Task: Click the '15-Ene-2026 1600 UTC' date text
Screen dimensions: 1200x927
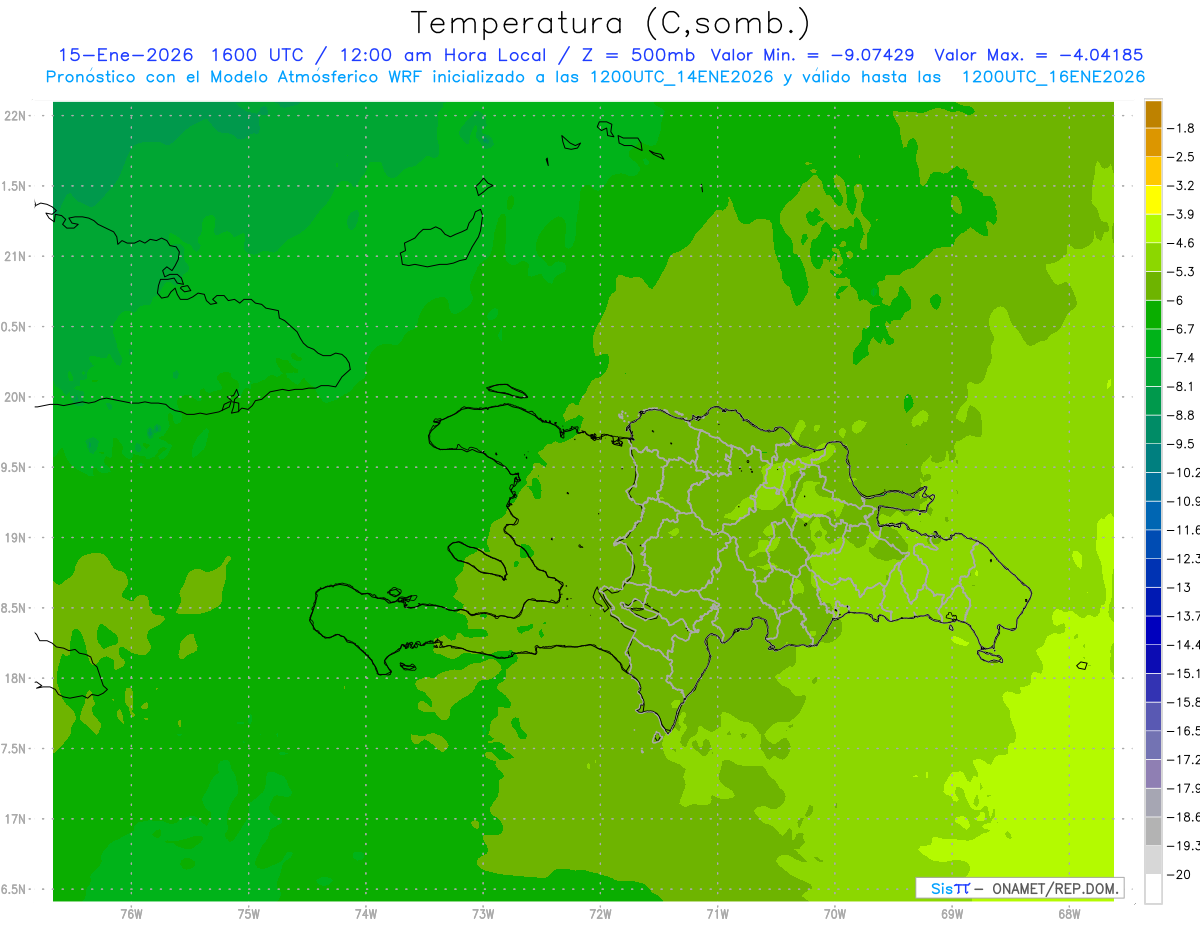Action: pos(181,55)
